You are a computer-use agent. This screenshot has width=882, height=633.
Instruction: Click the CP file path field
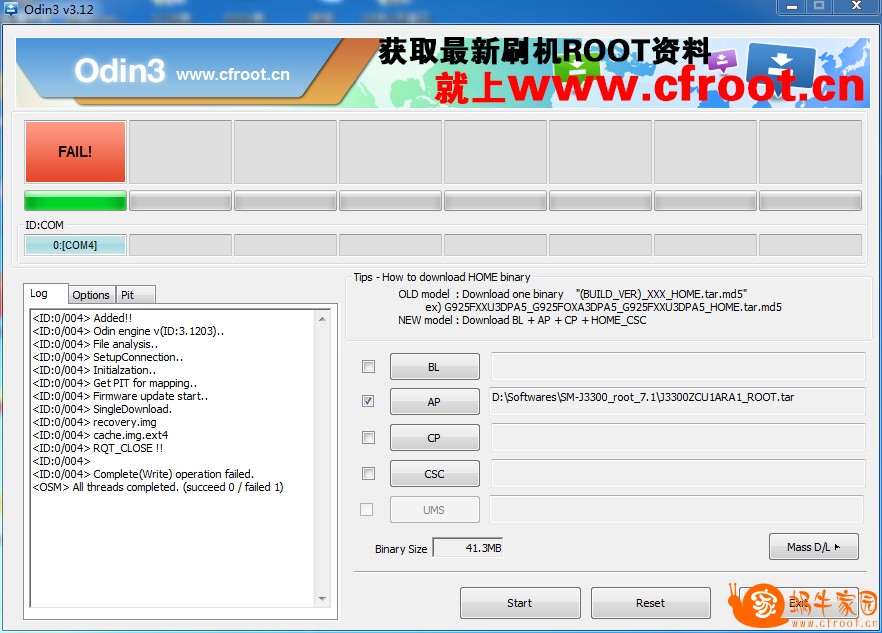(677, 437)
